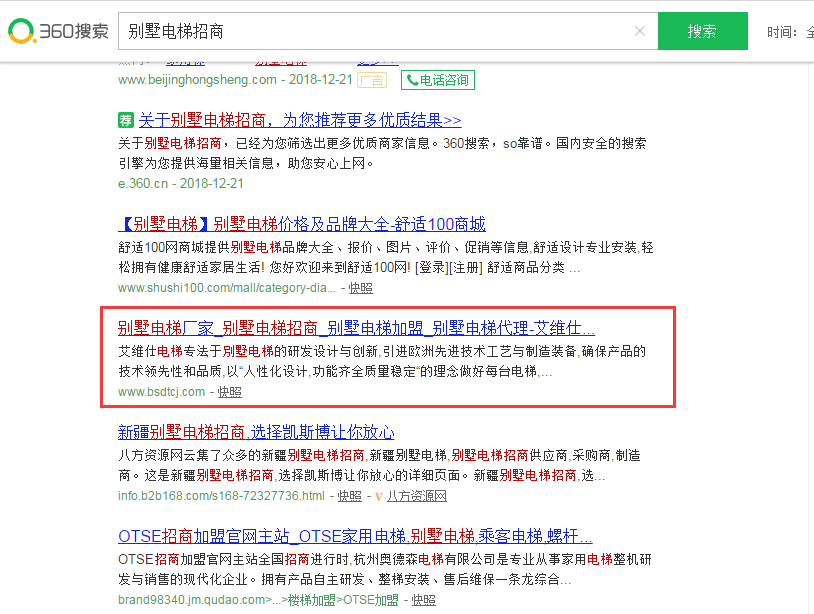Click the 广告 ad label tag
This screenshot has height=614, width=814.
(372, 80)
